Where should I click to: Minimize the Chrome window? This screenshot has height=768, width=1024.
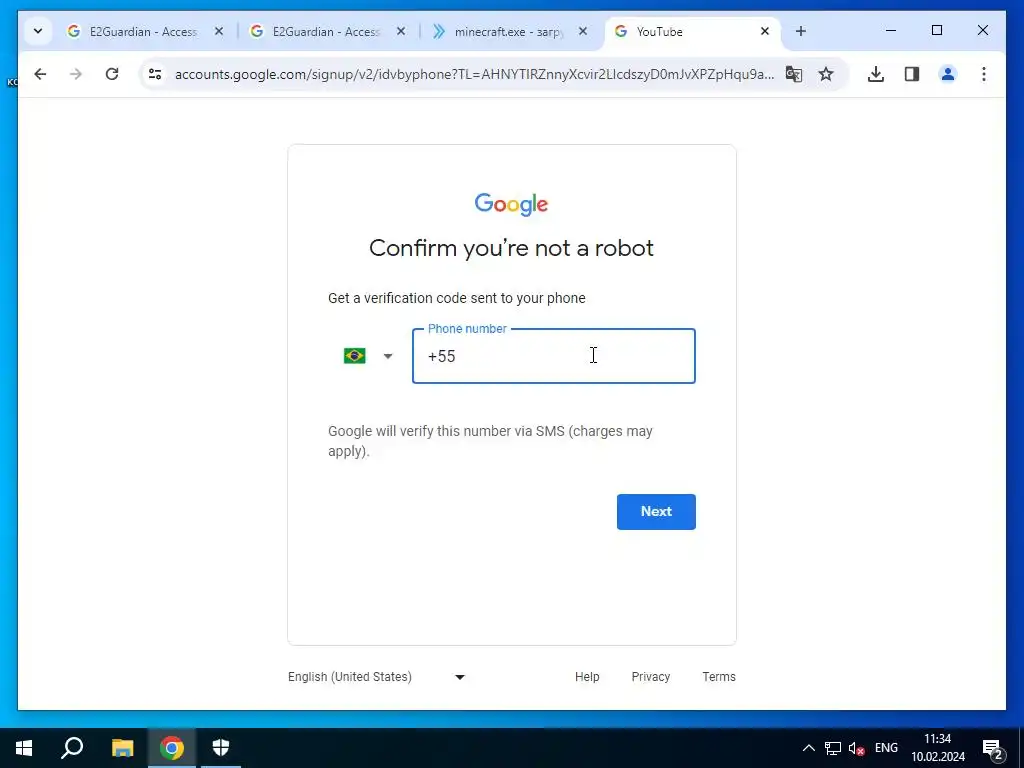891,31
